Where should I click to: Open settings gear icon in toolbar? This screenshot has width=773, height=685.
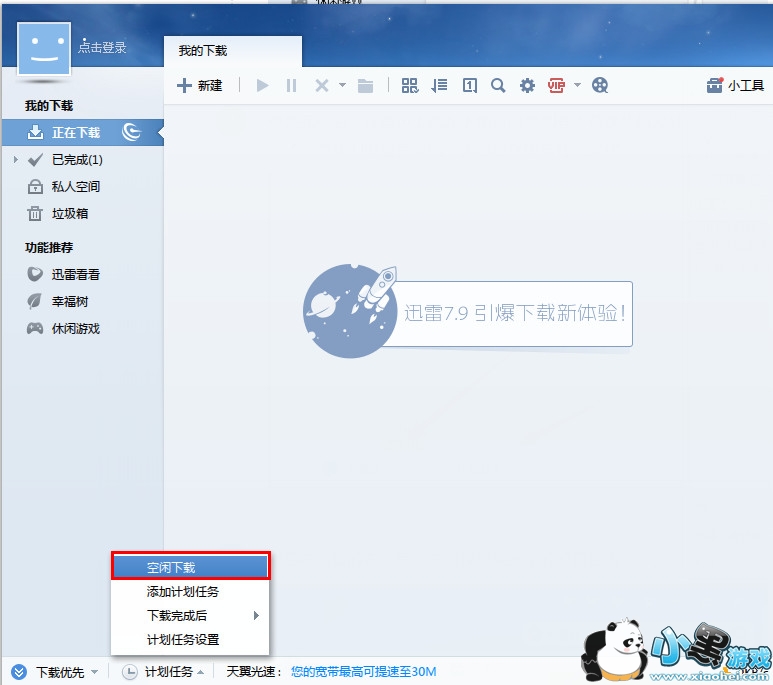click(x=527, y=86)
